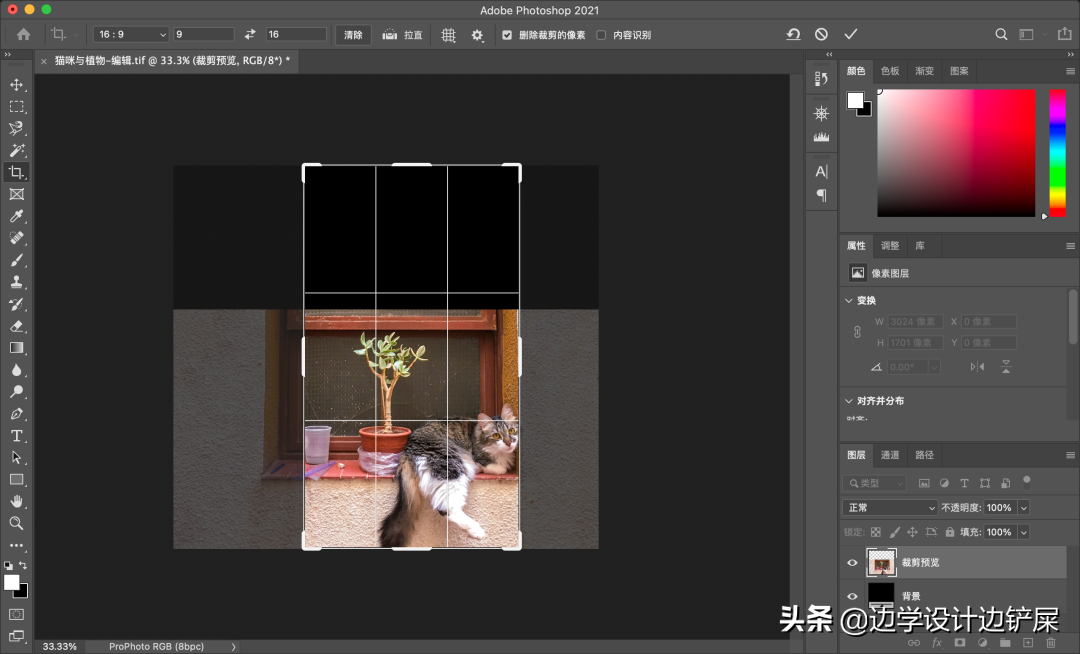The height and width of the screenshot is (654, 1080).
Task: Go to the Home screen
Action: (23, 34)
